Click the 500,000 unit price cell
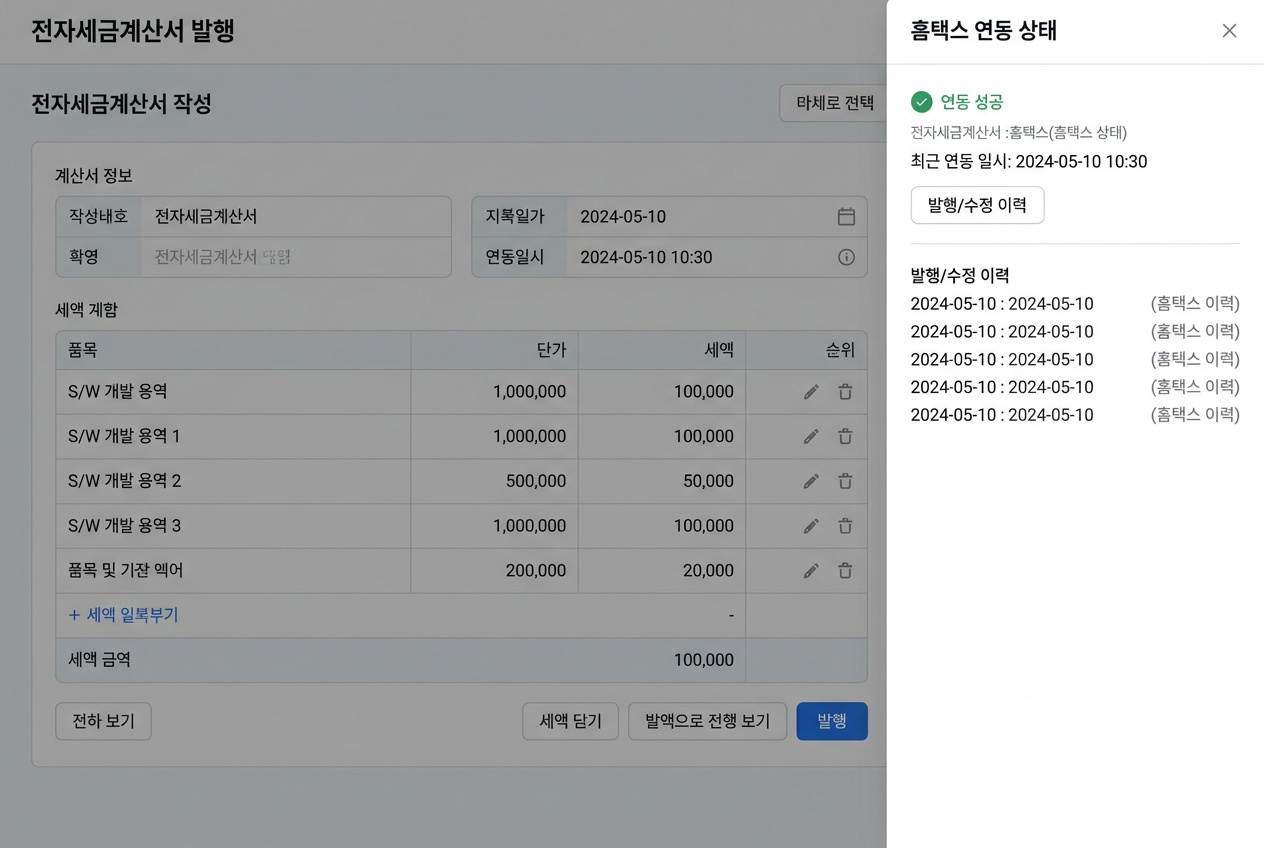This screenshot has width=1264, height=848. tap(494, 481)
